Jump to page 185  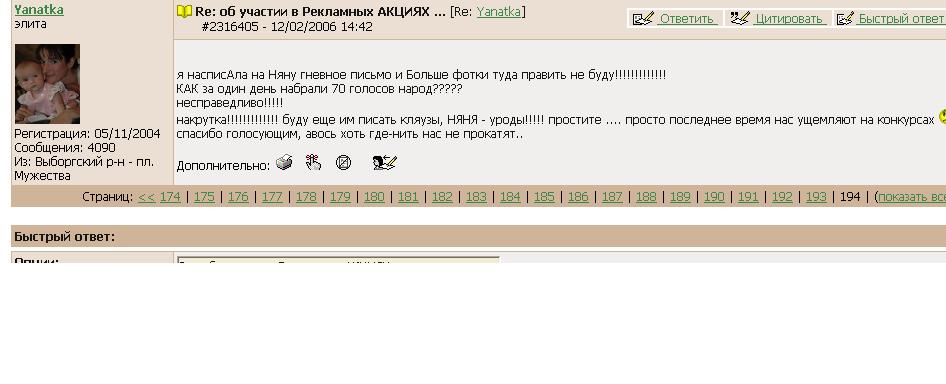click(x=544, y=197)
